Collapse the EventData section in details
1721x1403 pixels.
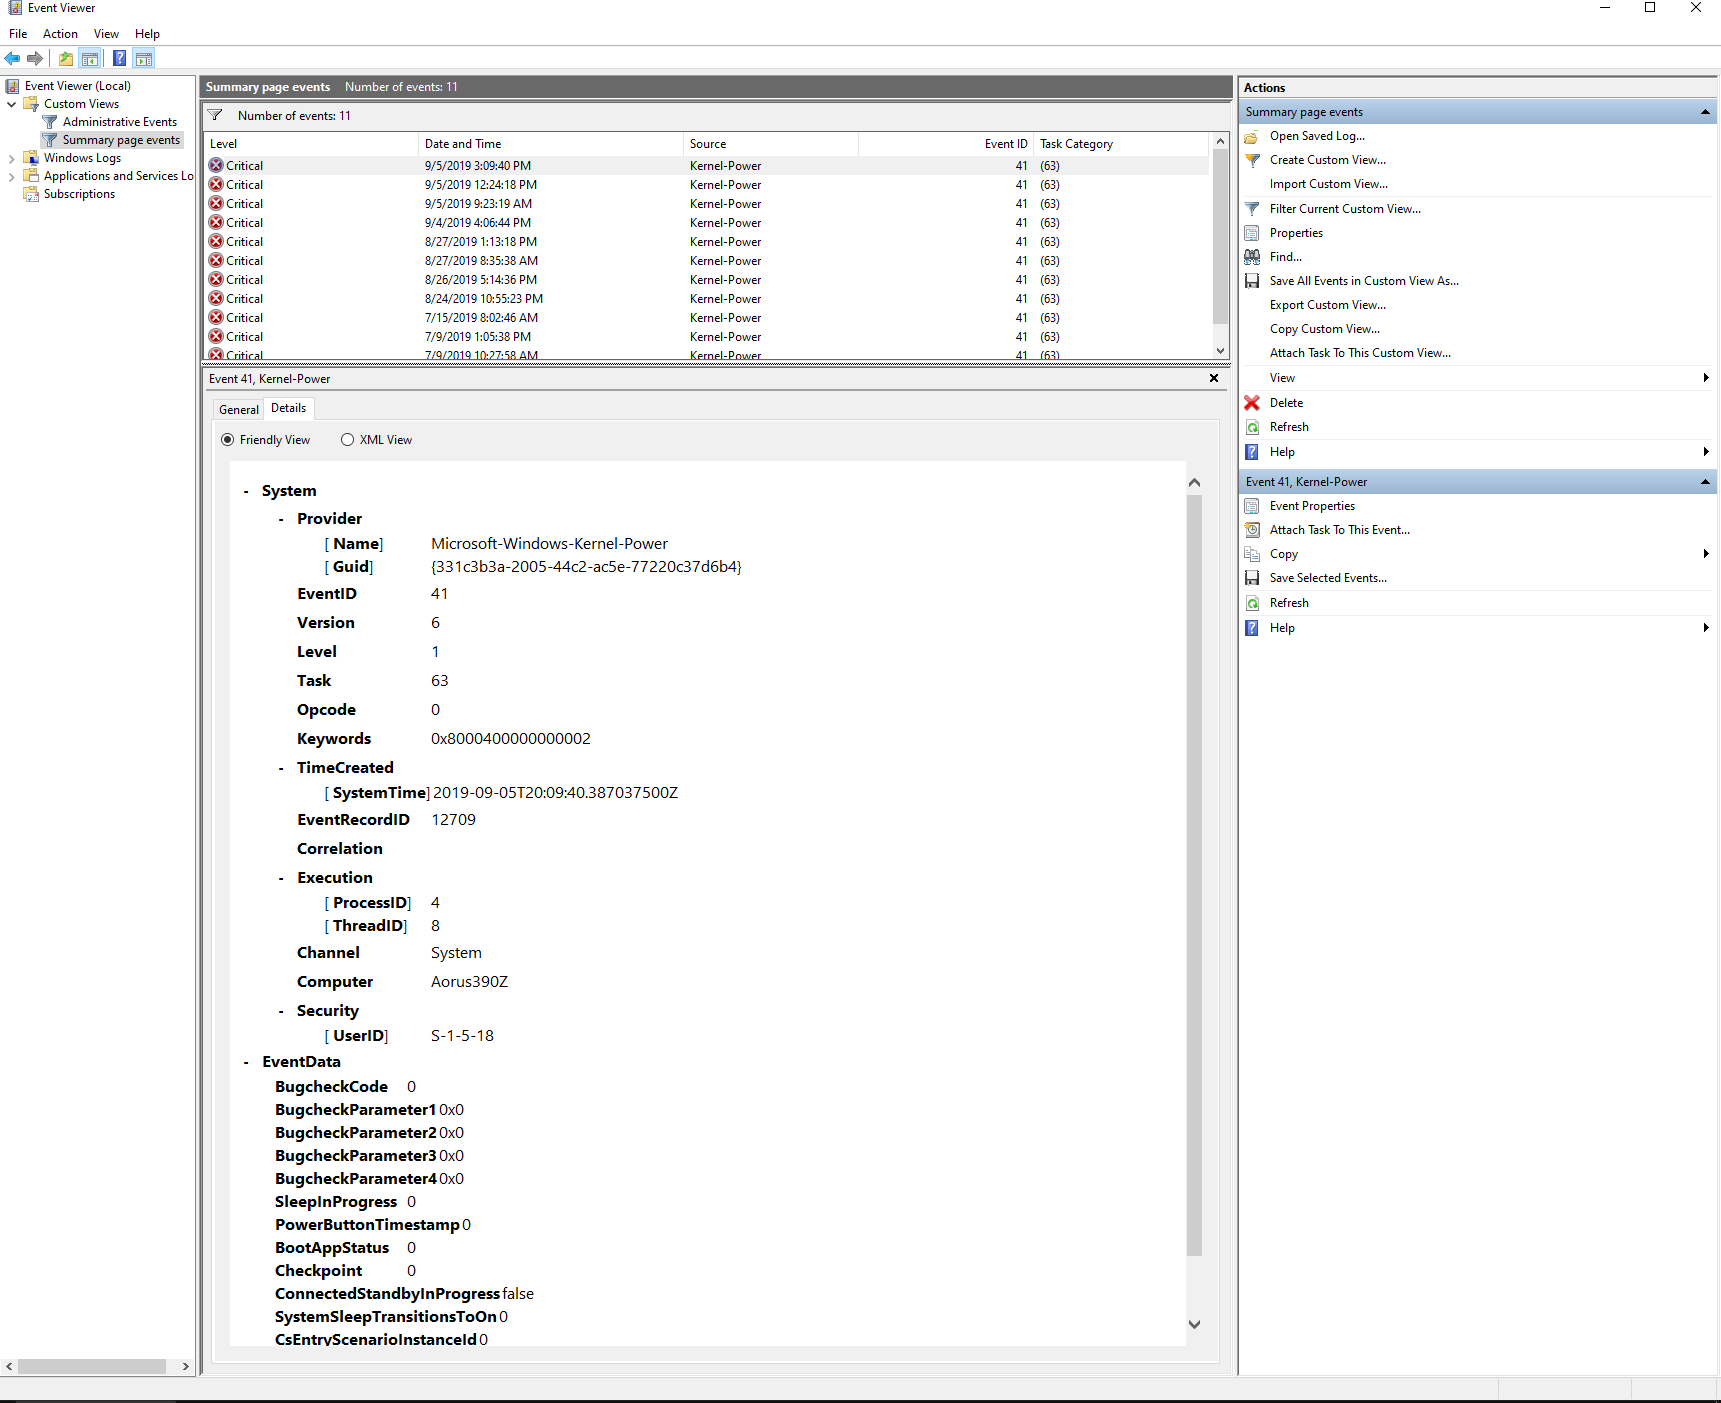pyautogui.click(x=246, y=1063)
